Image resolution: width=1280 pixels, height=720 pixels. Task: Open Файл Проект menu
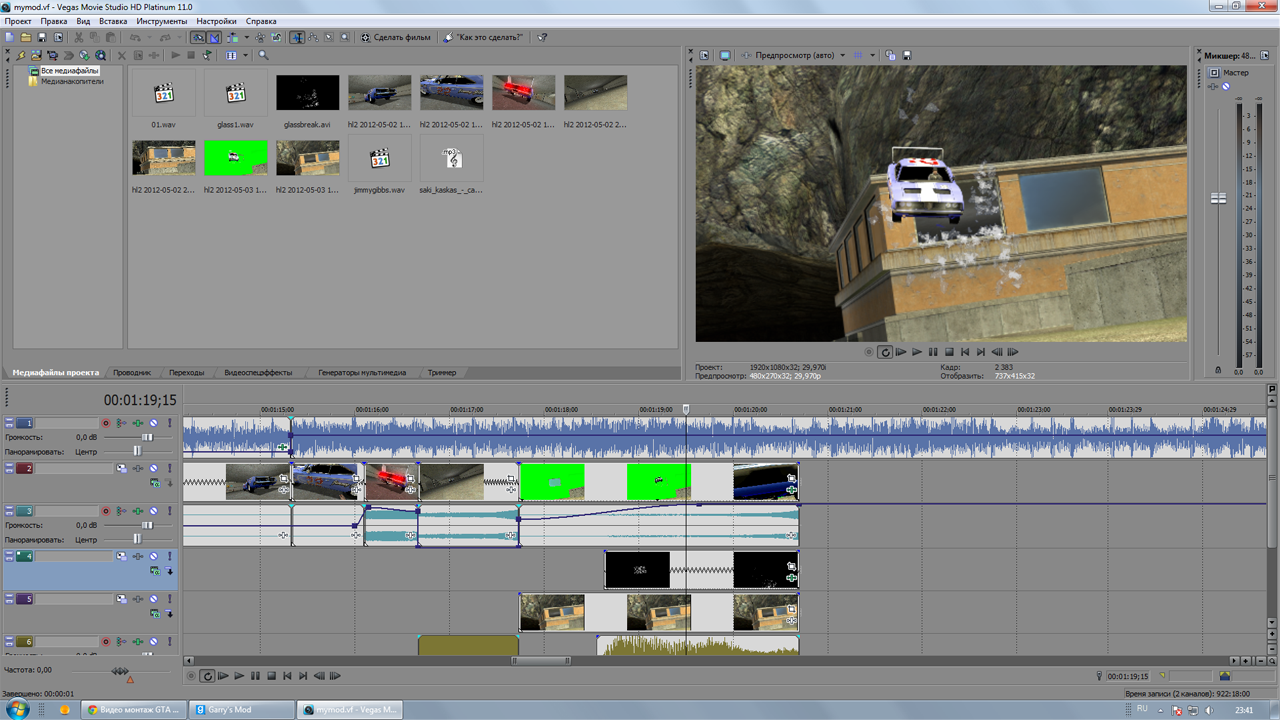18,21
